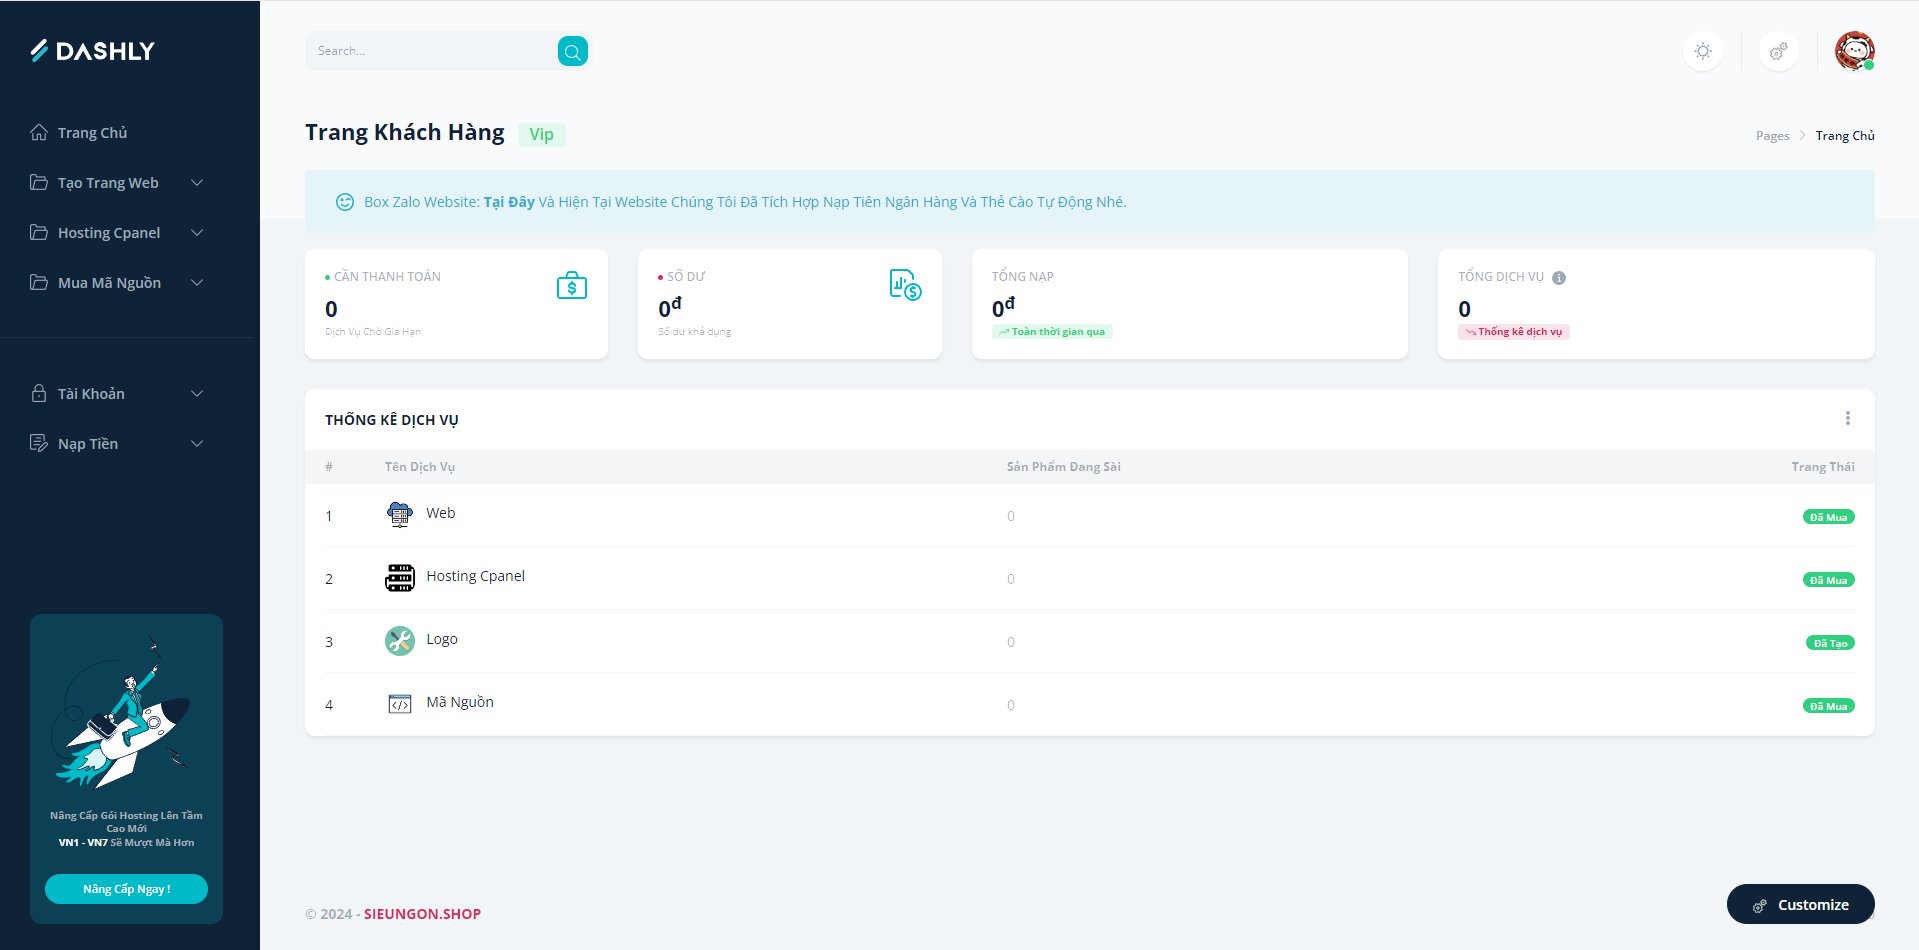
Task: Go to Trang Chủ in sidebar
Action: pyautogui.click(x=92, y=133)
